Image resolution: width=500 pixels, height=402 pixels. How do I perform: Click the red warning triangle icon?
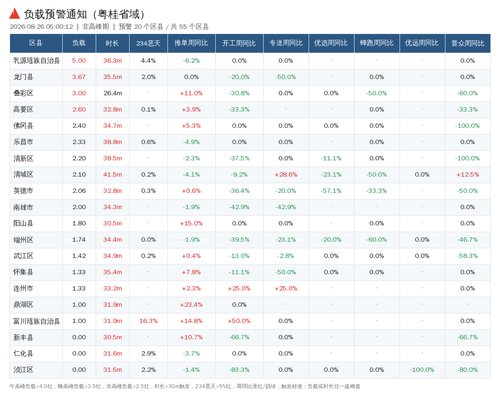coord(14,14)
